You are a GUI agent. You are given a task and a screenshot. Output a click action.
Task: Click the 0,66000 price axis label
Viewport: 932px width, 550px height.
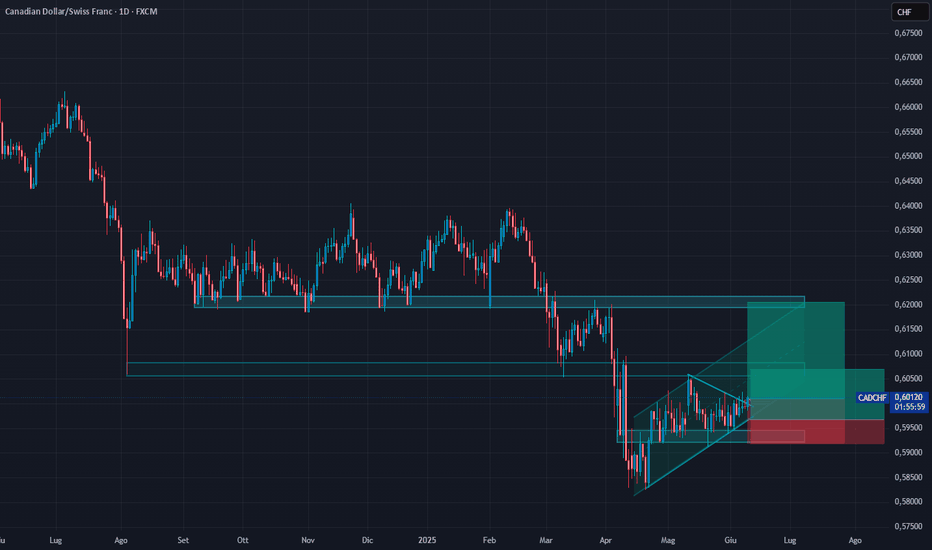909,107
